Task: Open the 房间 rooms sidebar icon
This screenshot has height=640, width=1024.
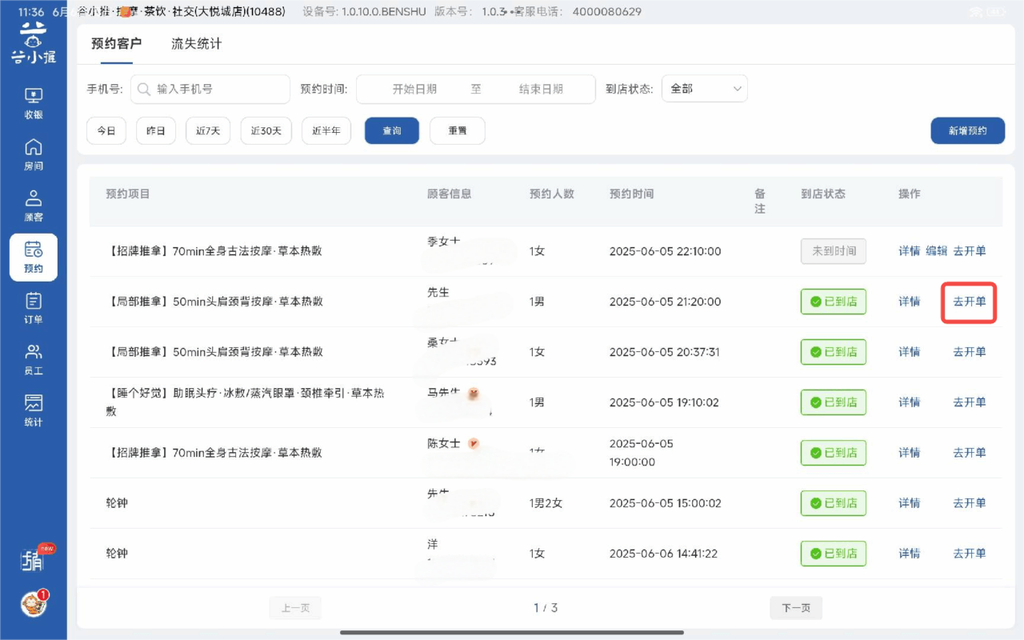Action: coord(33,155)
